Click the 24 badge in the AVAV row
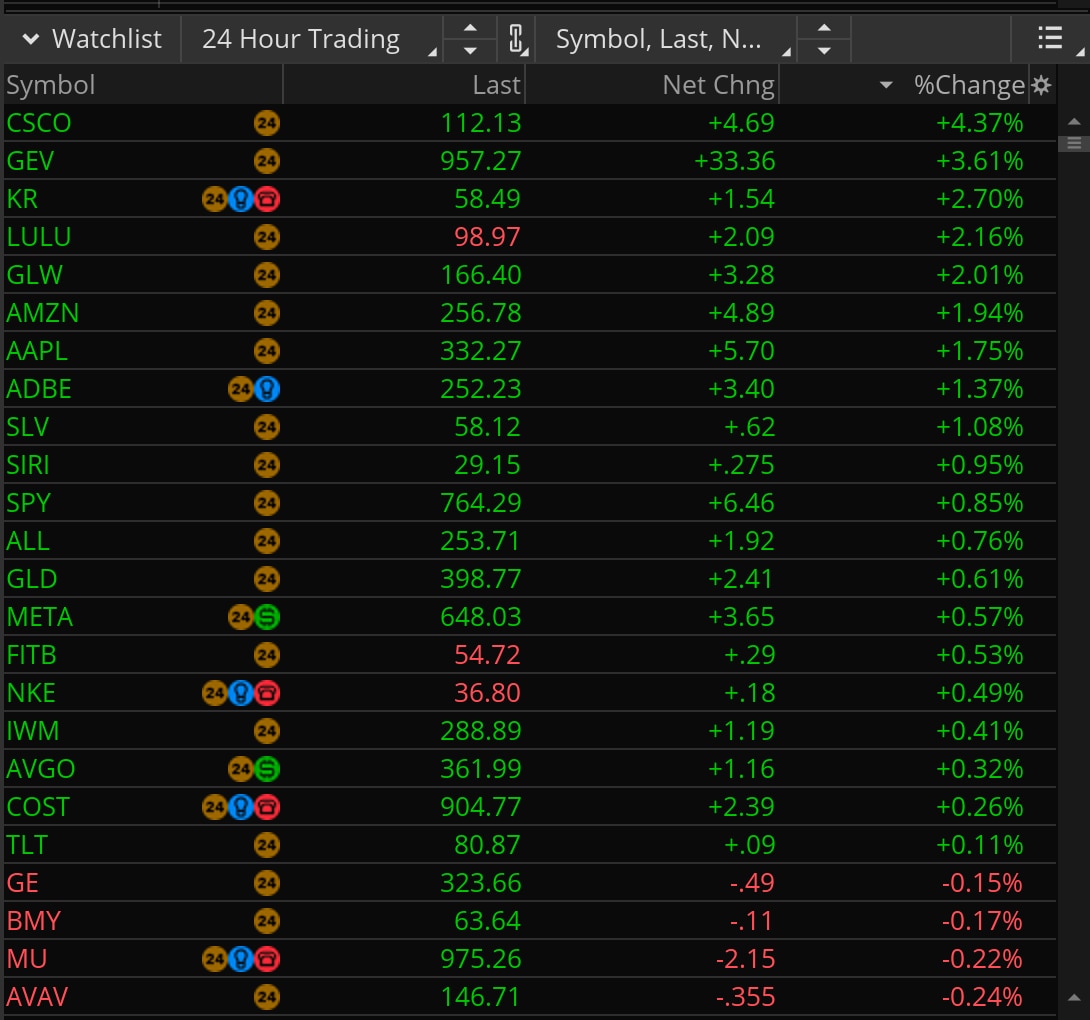The width and height of the screenshot is (1090, 1020). pos(266,997)
